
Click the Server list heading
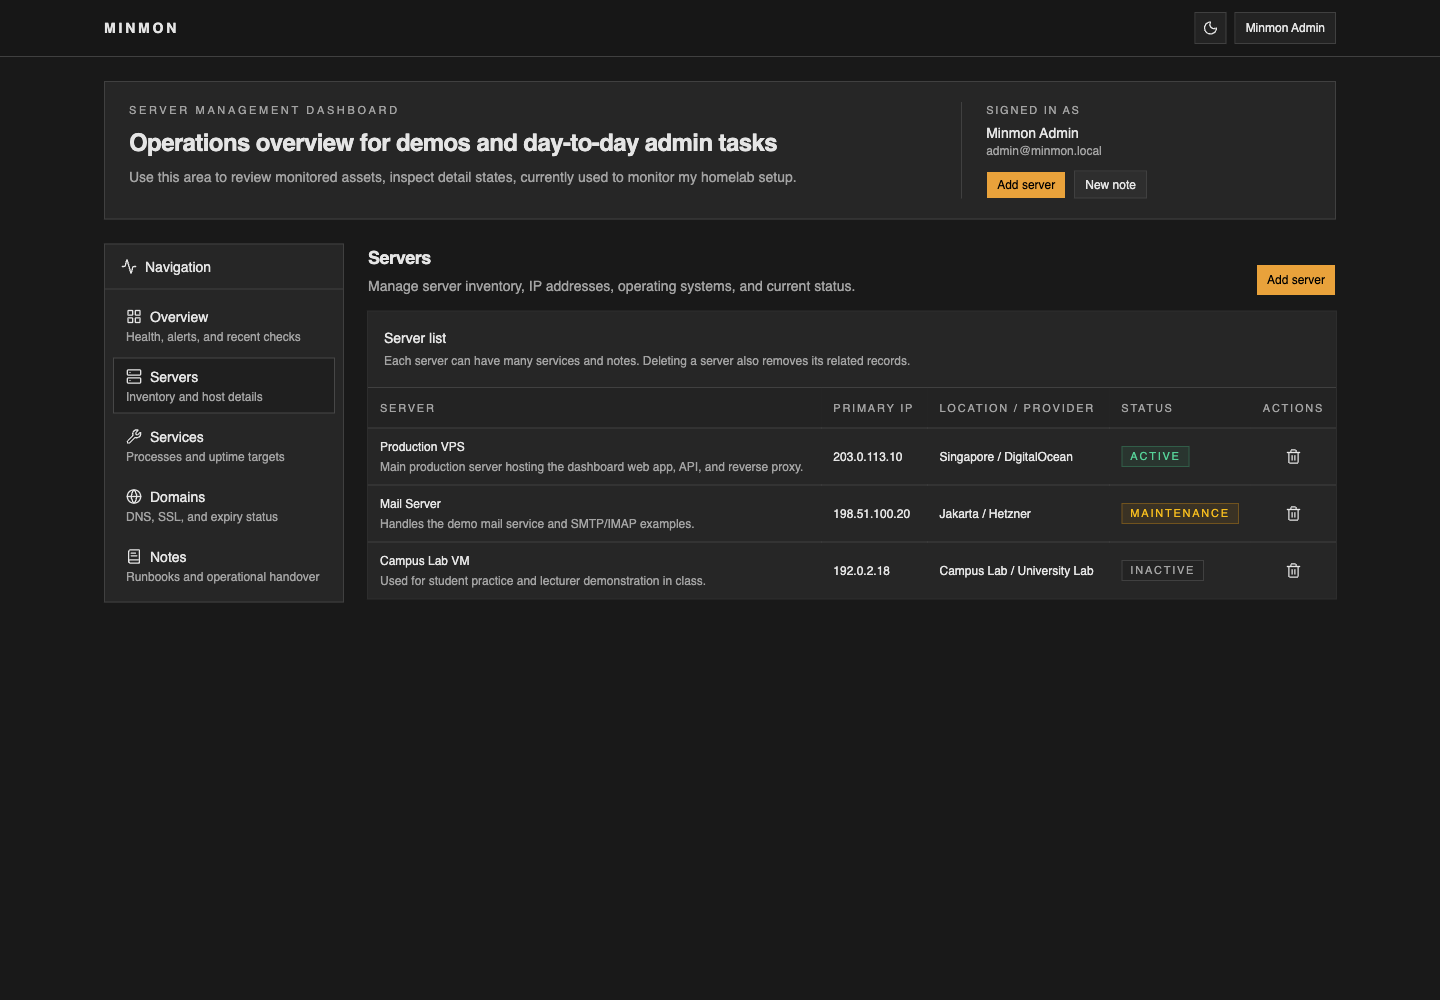point(415,338)
